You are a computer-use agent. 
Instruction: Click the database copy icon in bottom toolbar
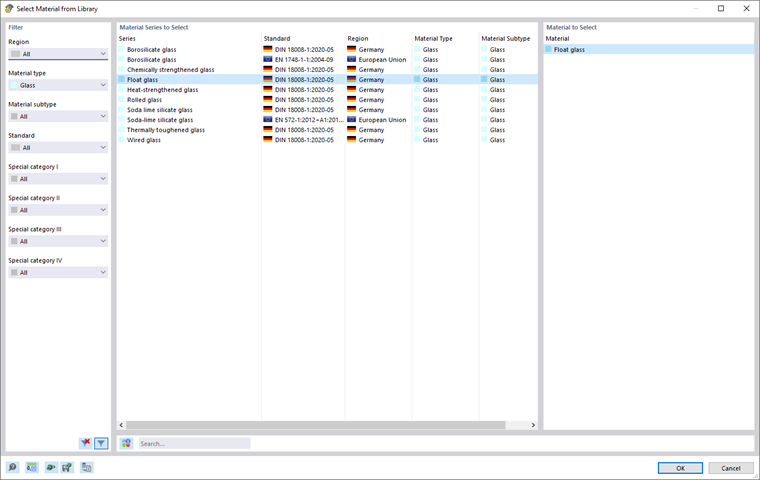[x=87, y=467]
